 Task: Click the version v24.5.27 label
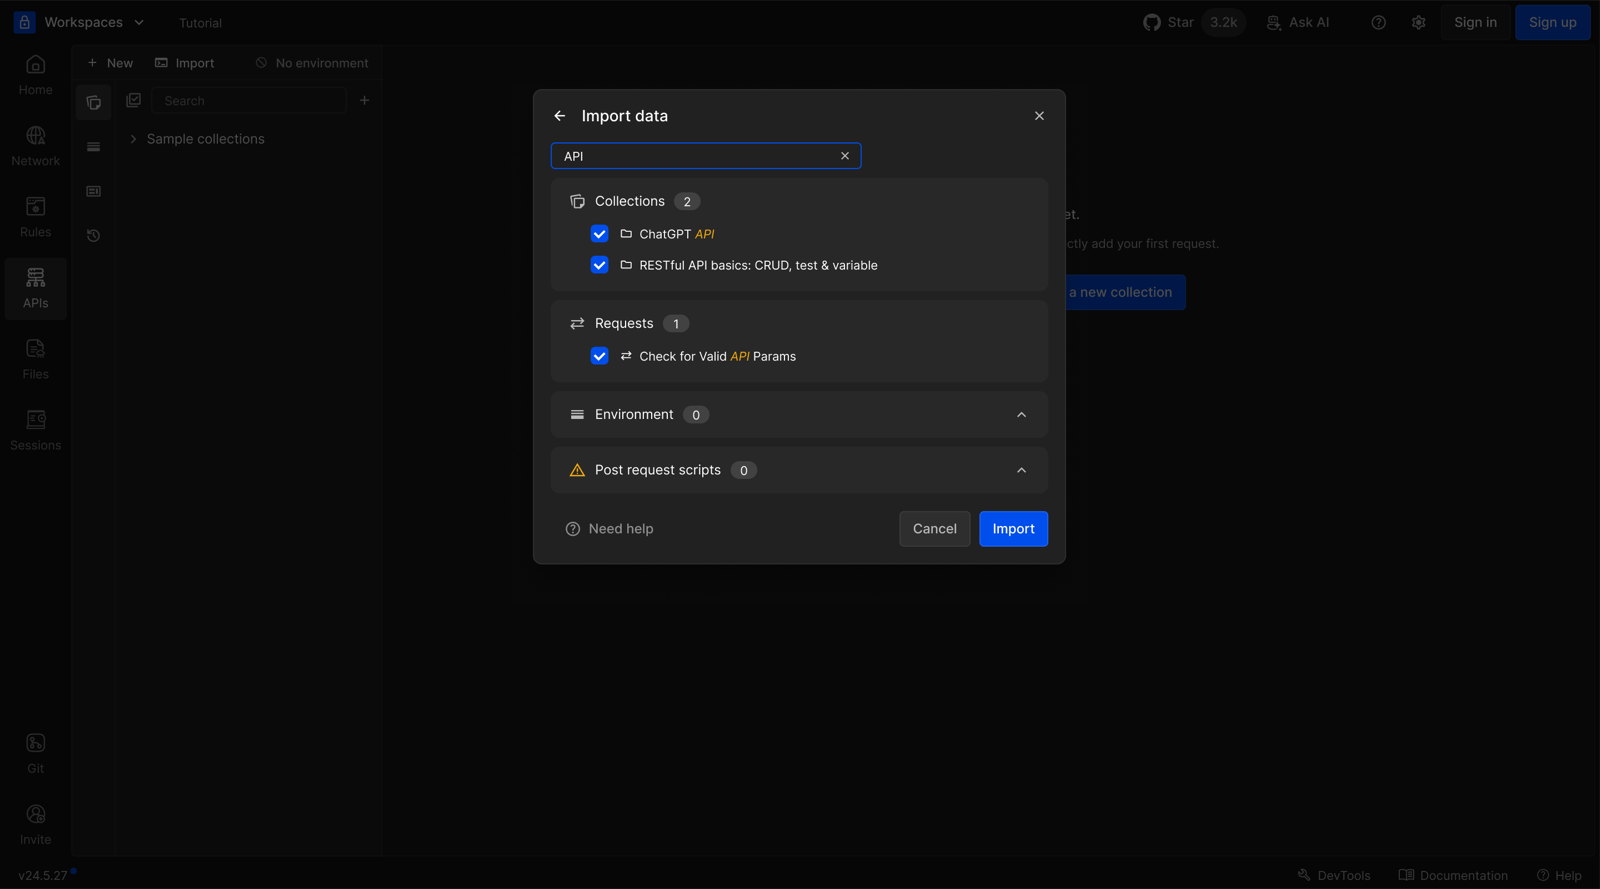point(43,875)
